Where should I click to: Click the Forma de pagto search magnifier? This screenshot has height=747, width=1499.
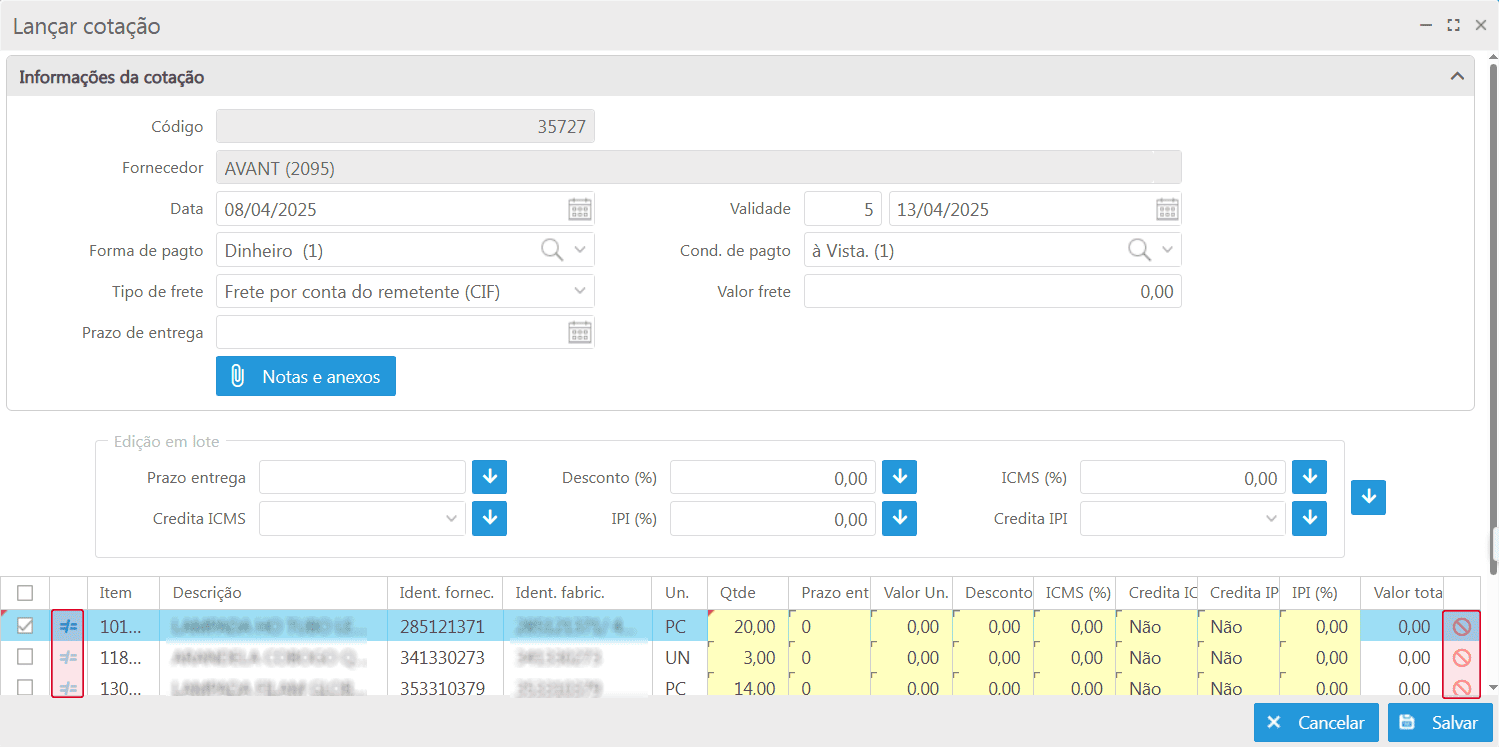pos(551,250)
